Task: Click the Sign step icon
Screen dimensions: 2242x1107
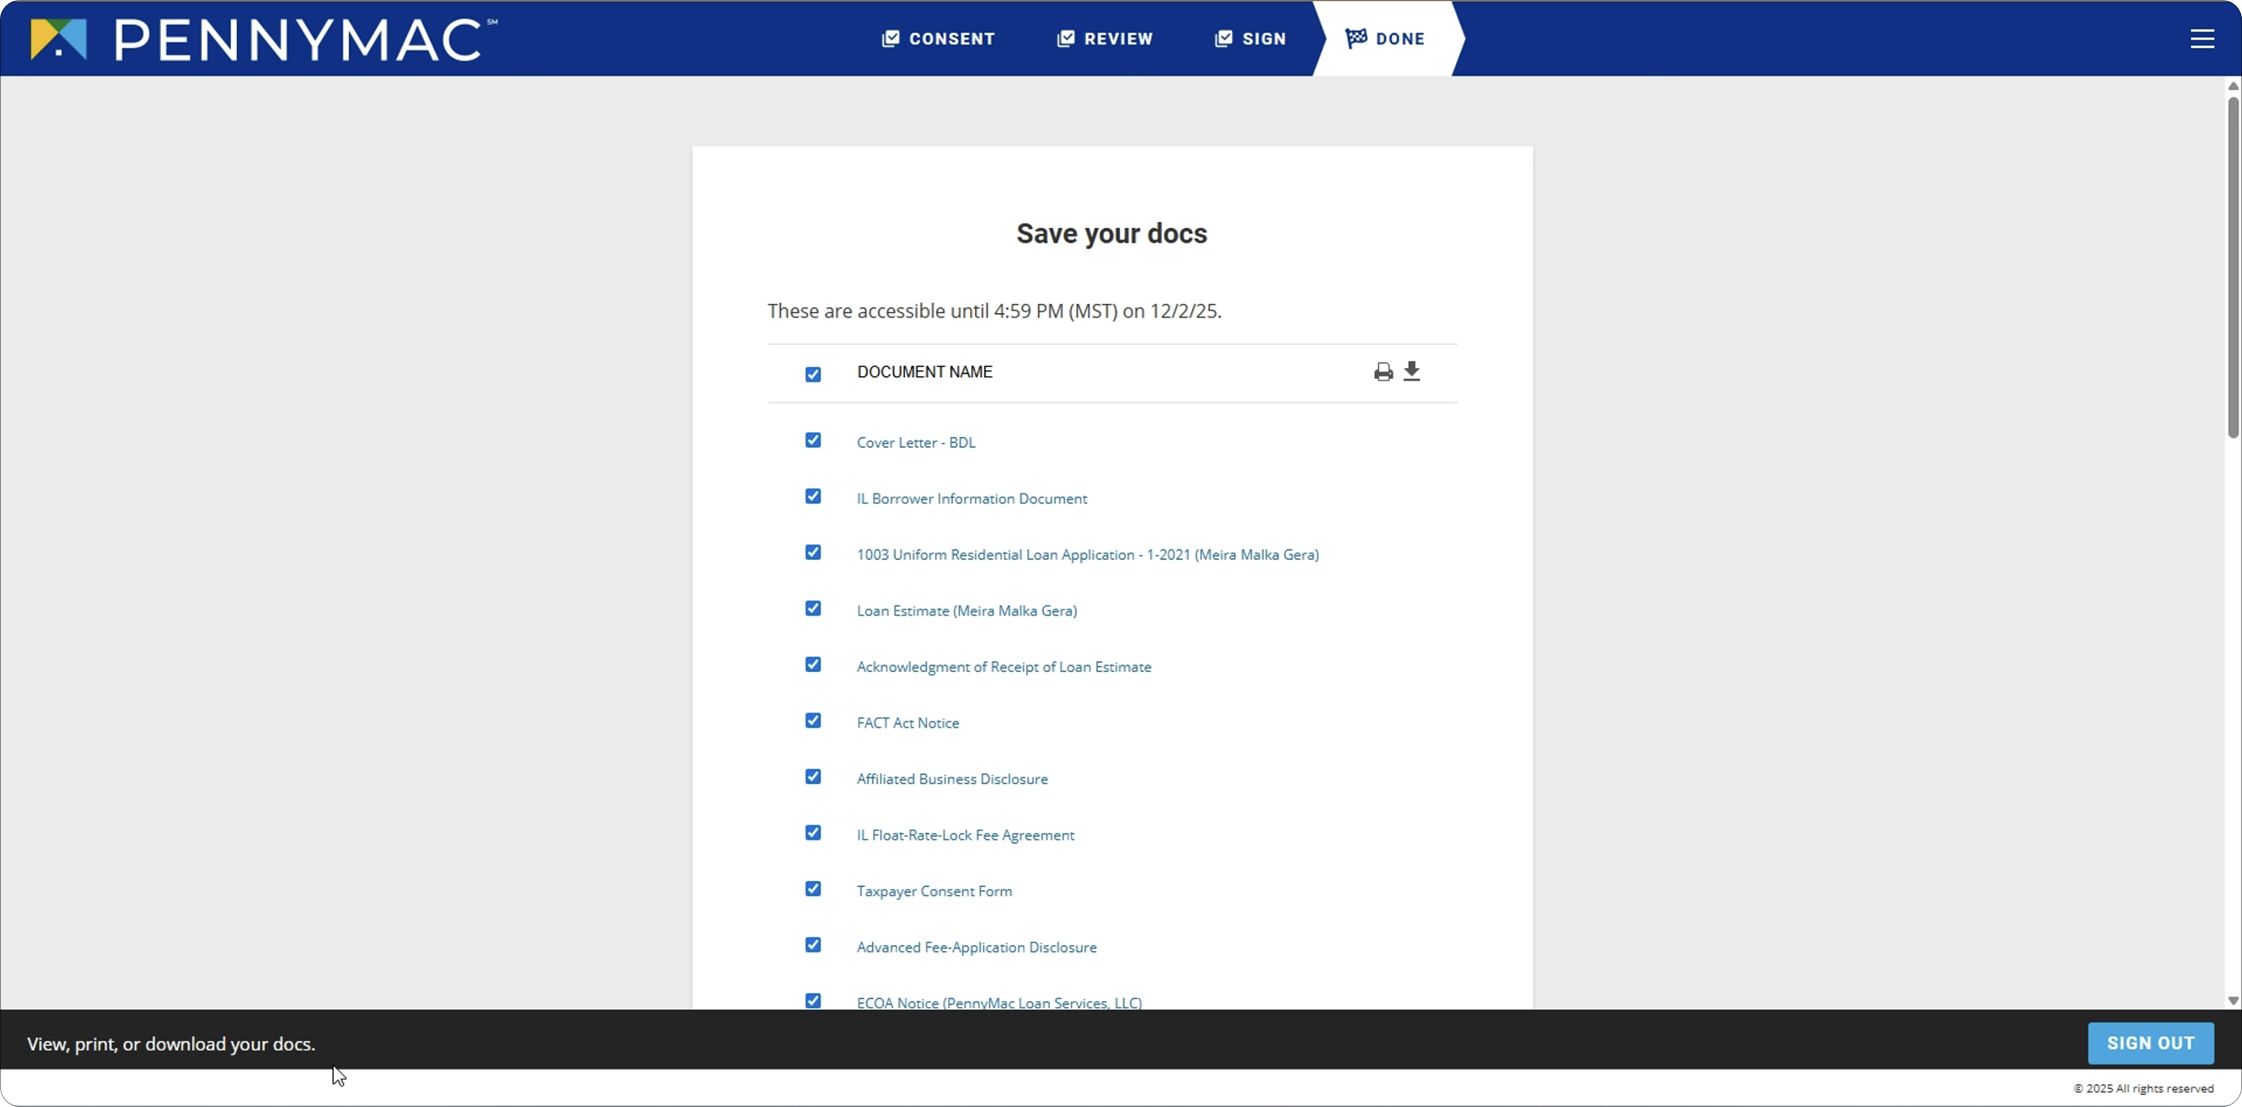Action: tap(1223, 38)
